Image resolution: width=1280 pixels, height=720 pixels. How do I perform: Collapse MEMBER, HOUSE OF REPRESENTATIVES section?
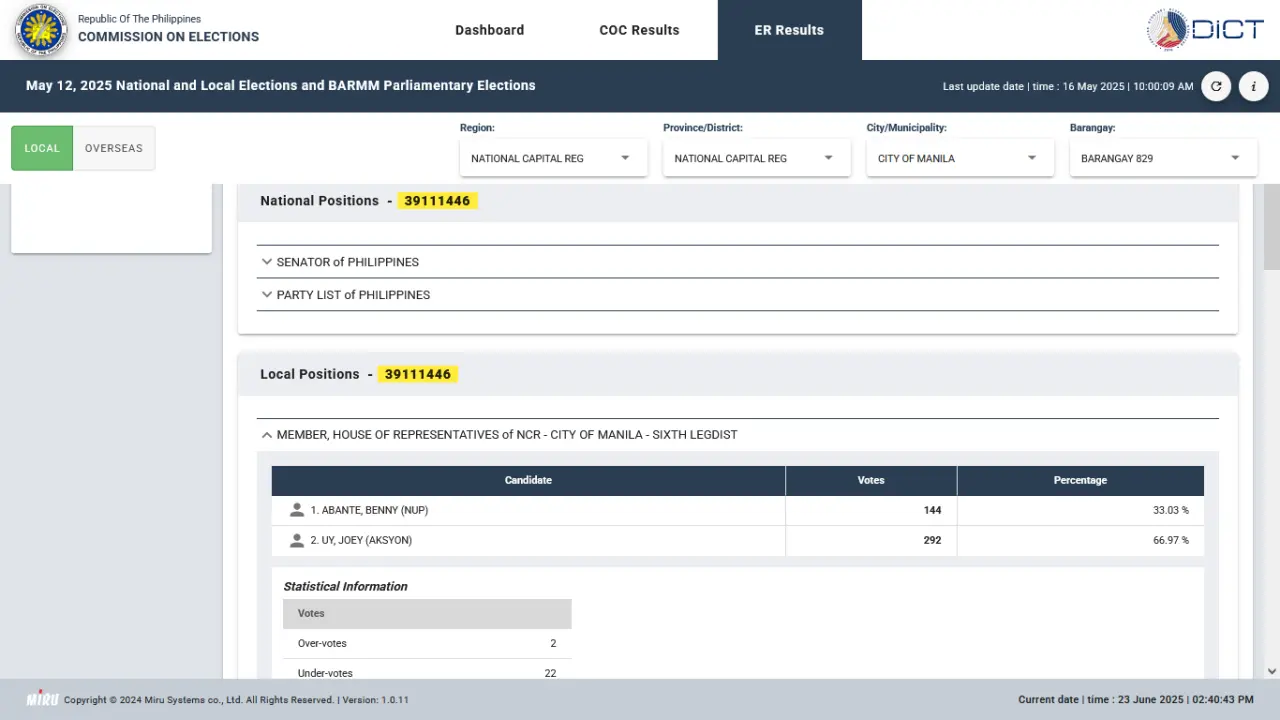click(x=738, y=435)
